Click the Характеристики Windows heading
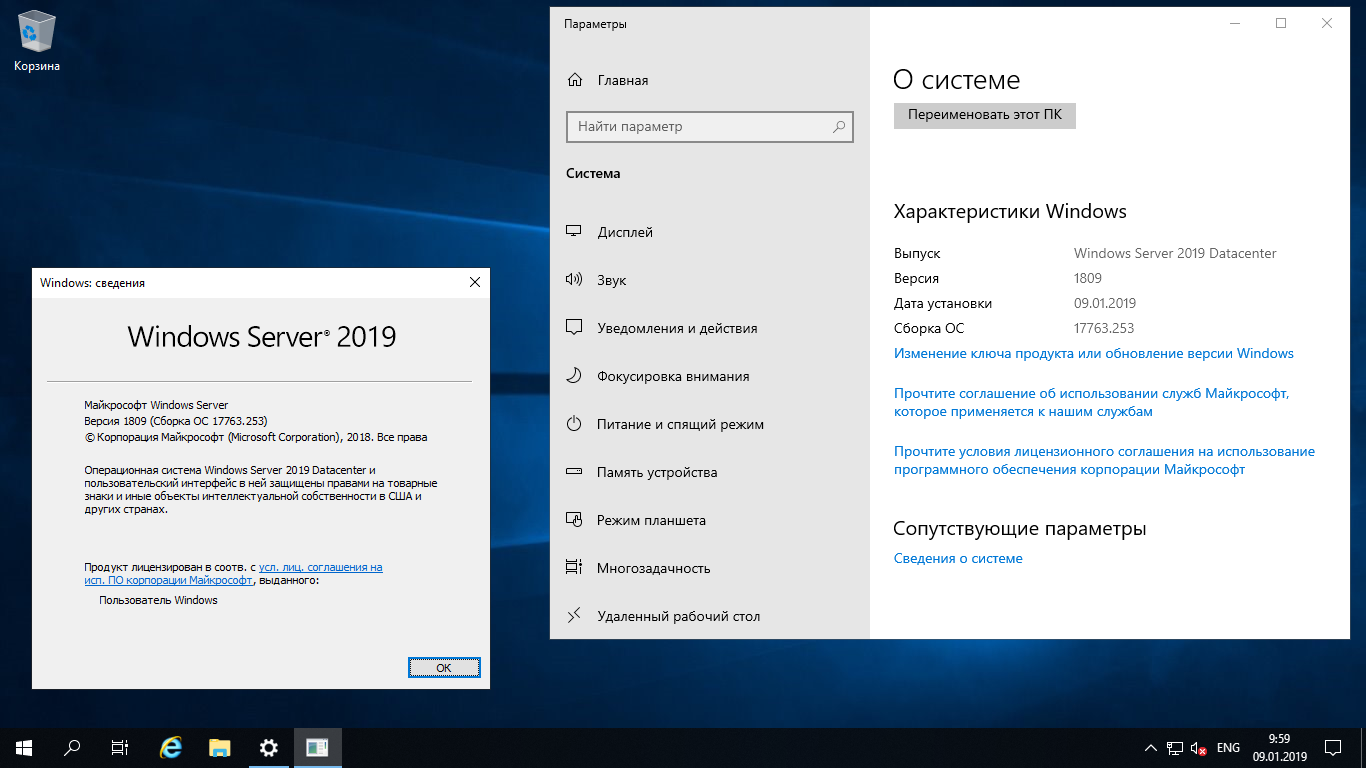 click(1010, 211)
